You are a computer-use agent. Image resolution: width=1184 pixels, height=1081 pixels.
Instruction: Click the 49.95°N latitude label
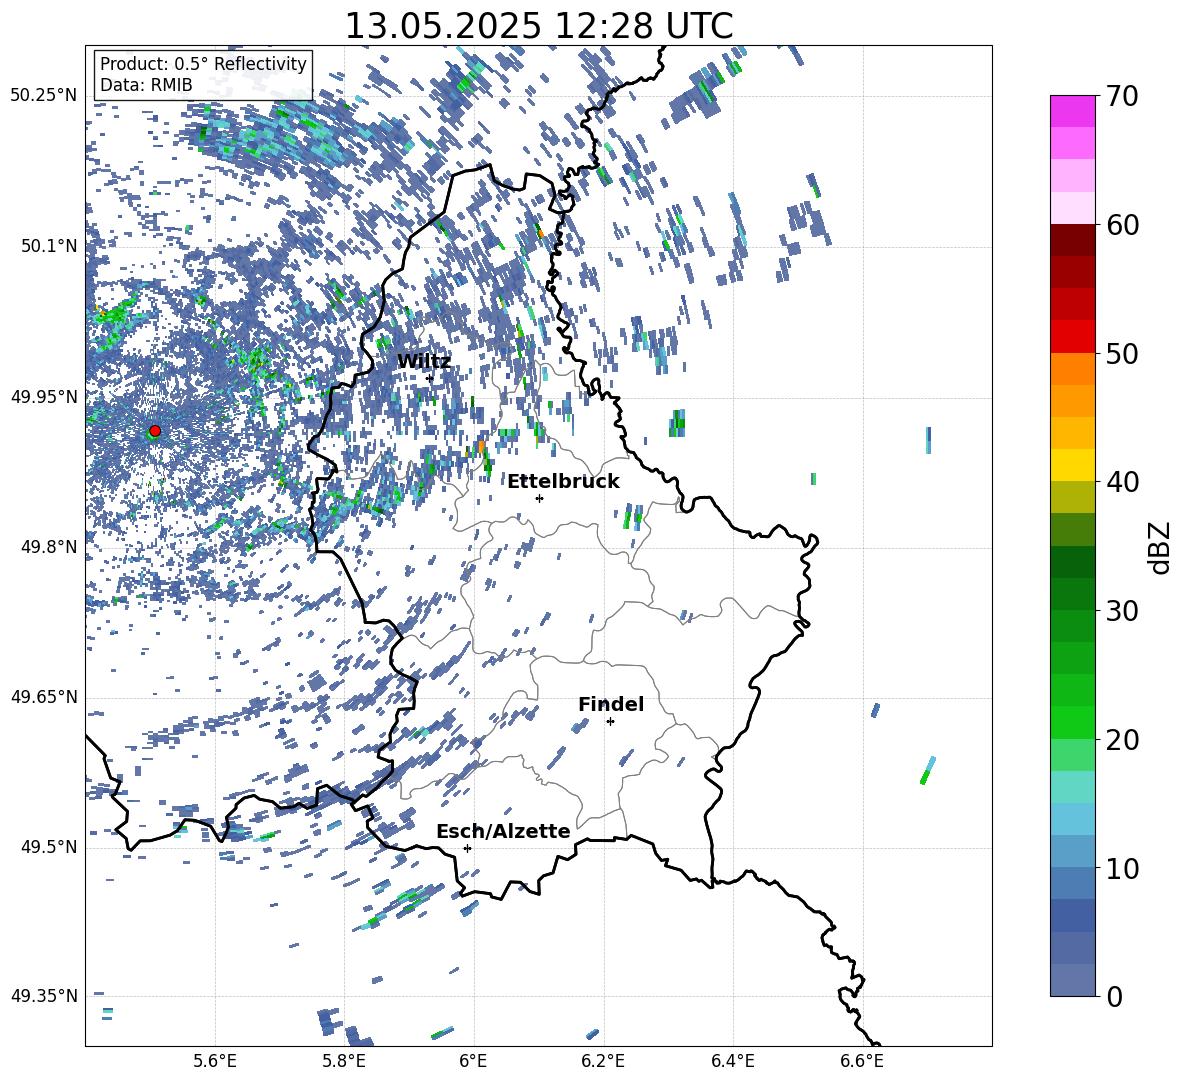point(44,396)
